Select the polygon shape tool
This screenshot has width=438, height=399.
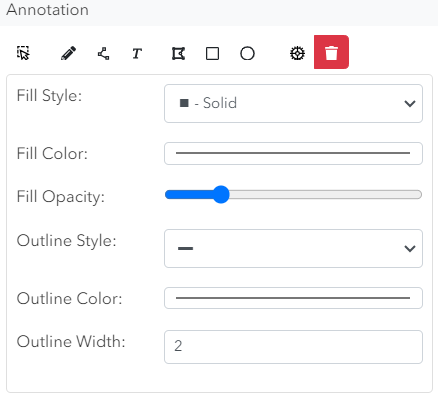(178, 53)
